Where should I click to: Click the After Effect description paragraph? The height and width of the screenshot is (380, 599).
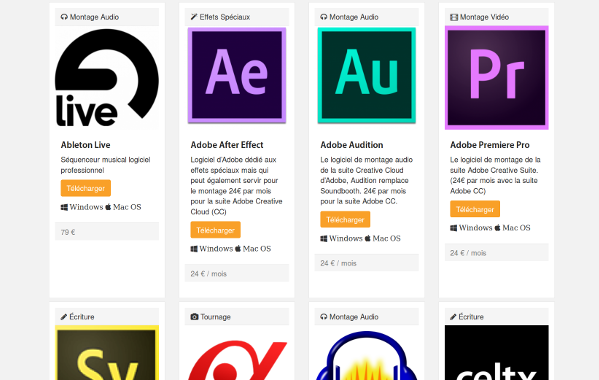(236, 186)
